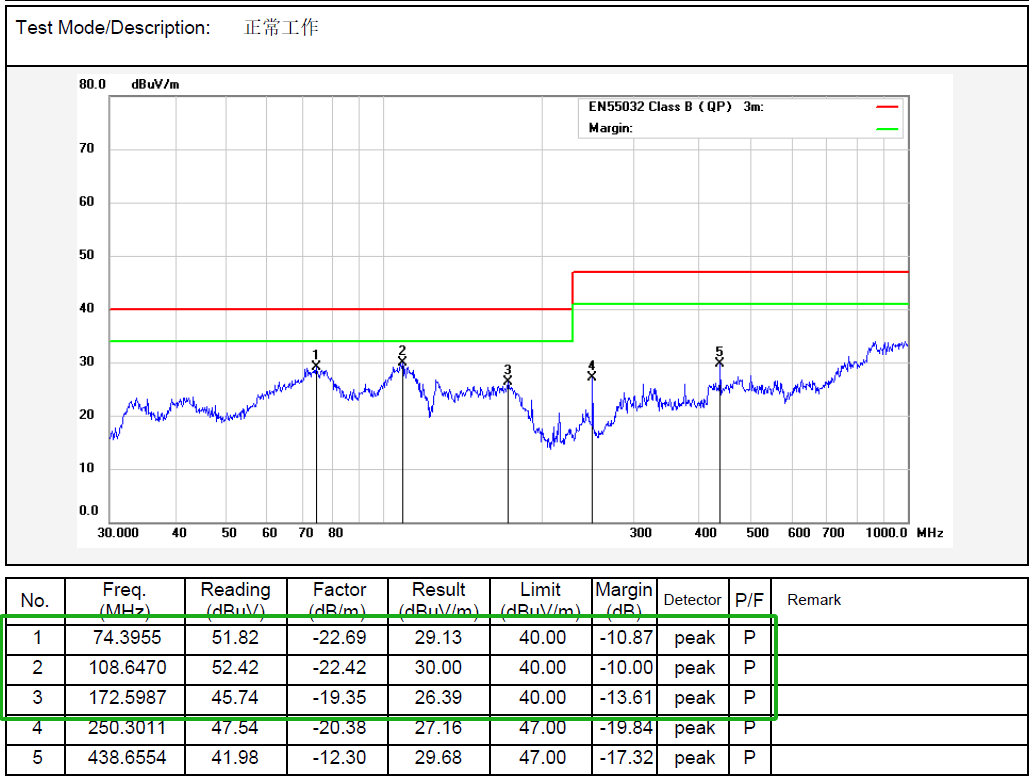The width and height of the screenshot is (1032, 780).
Task: Click the Remark column header
Action: pyautogui.click(x=814, y=600)
